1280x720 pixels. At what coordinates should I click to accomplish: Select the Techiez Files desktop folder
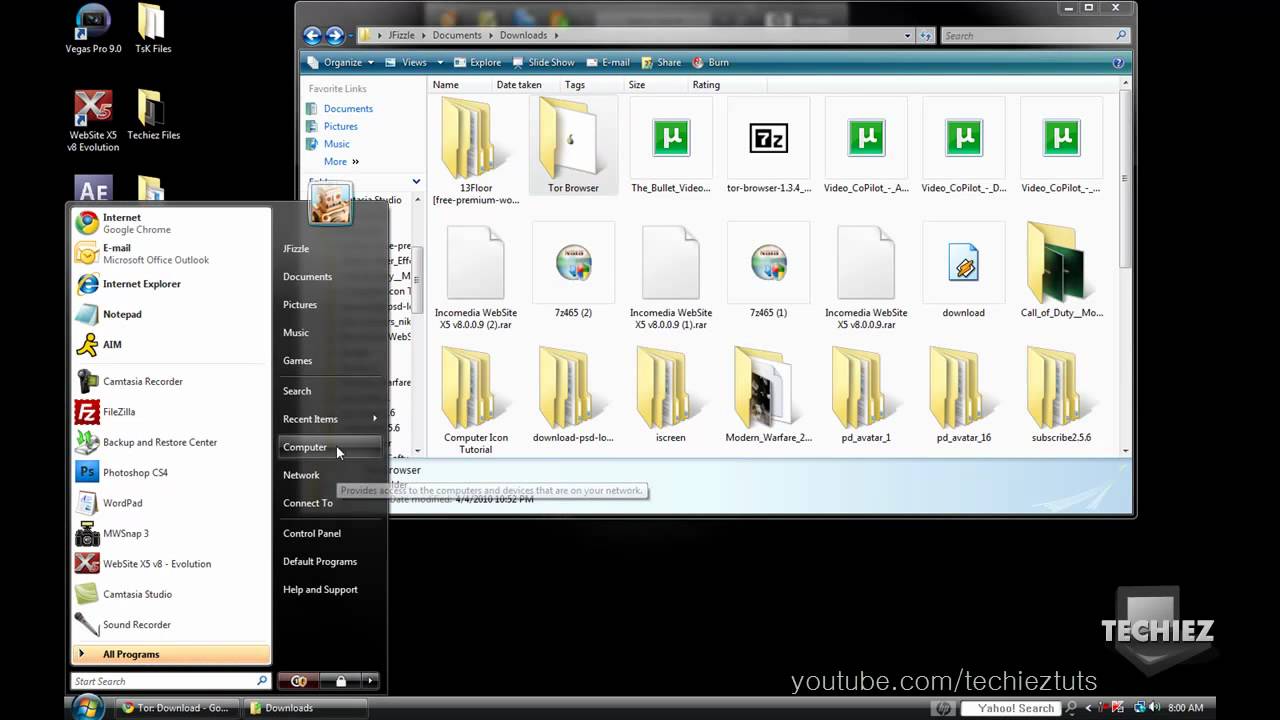153,115
